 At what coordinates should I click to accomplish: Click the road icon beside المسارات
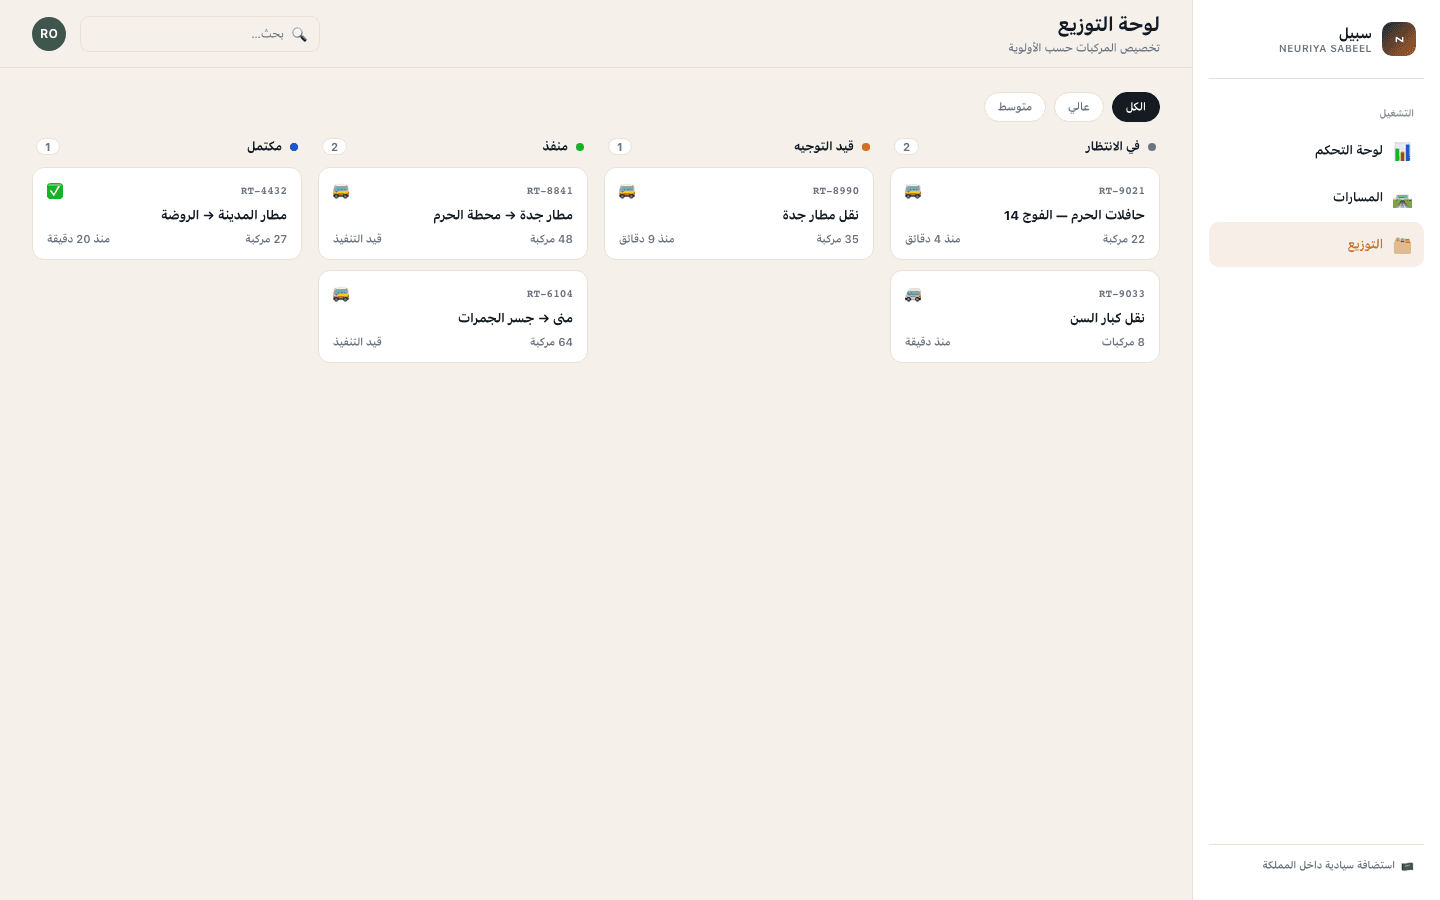(x=1402, y=198)
